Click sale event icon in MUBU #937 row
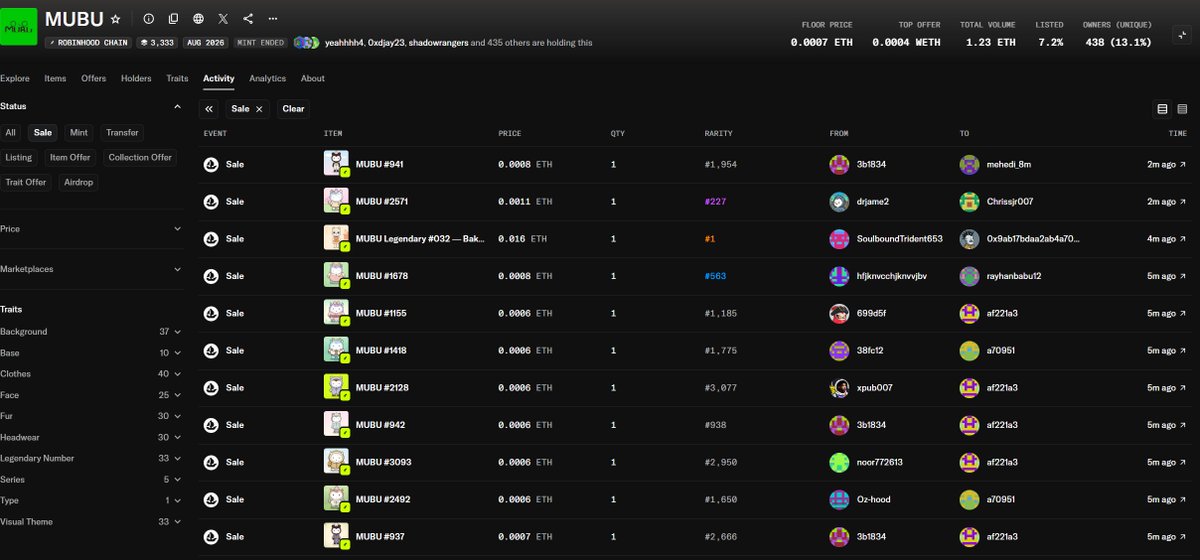 tap(211, 537)
